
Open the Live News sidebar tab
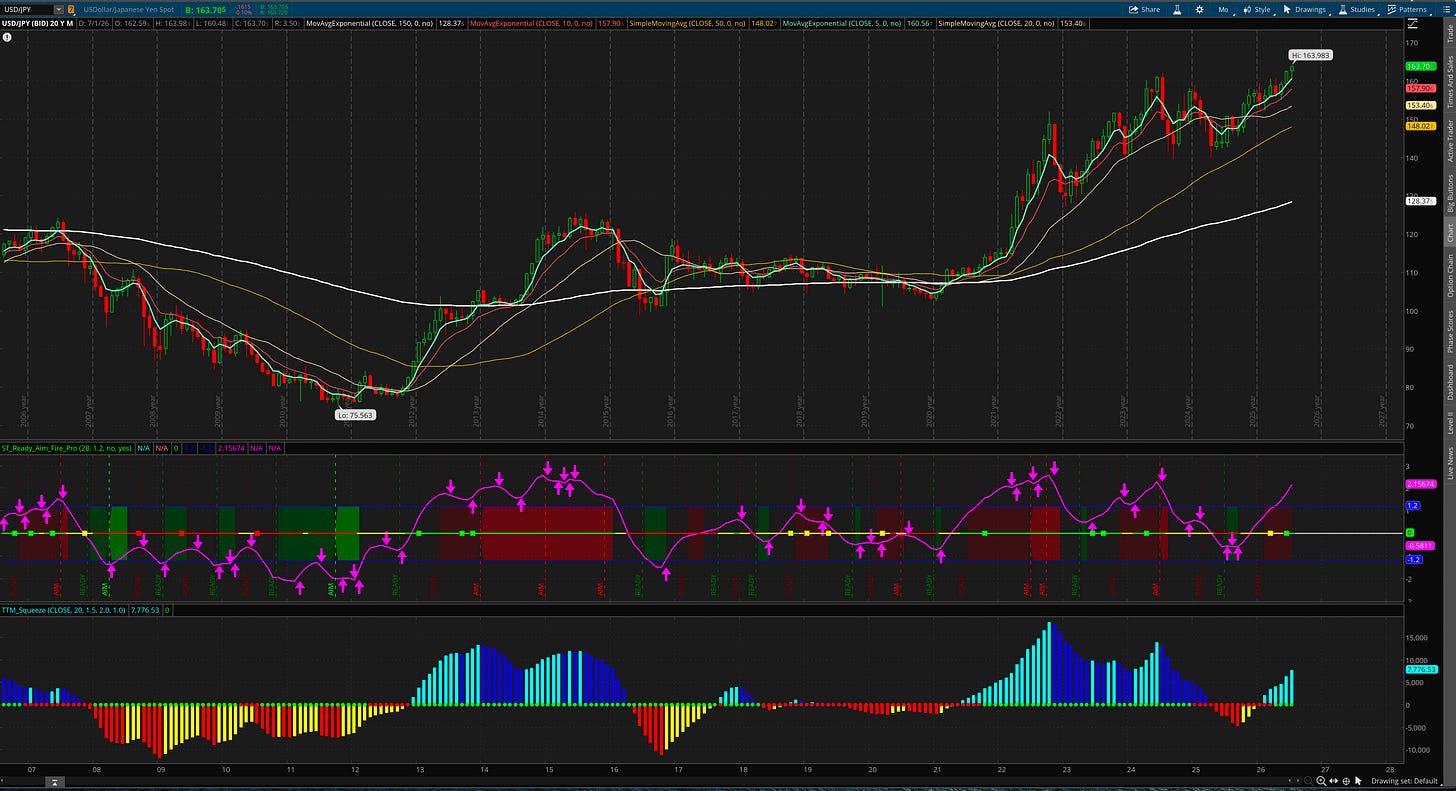point(1450,463)
